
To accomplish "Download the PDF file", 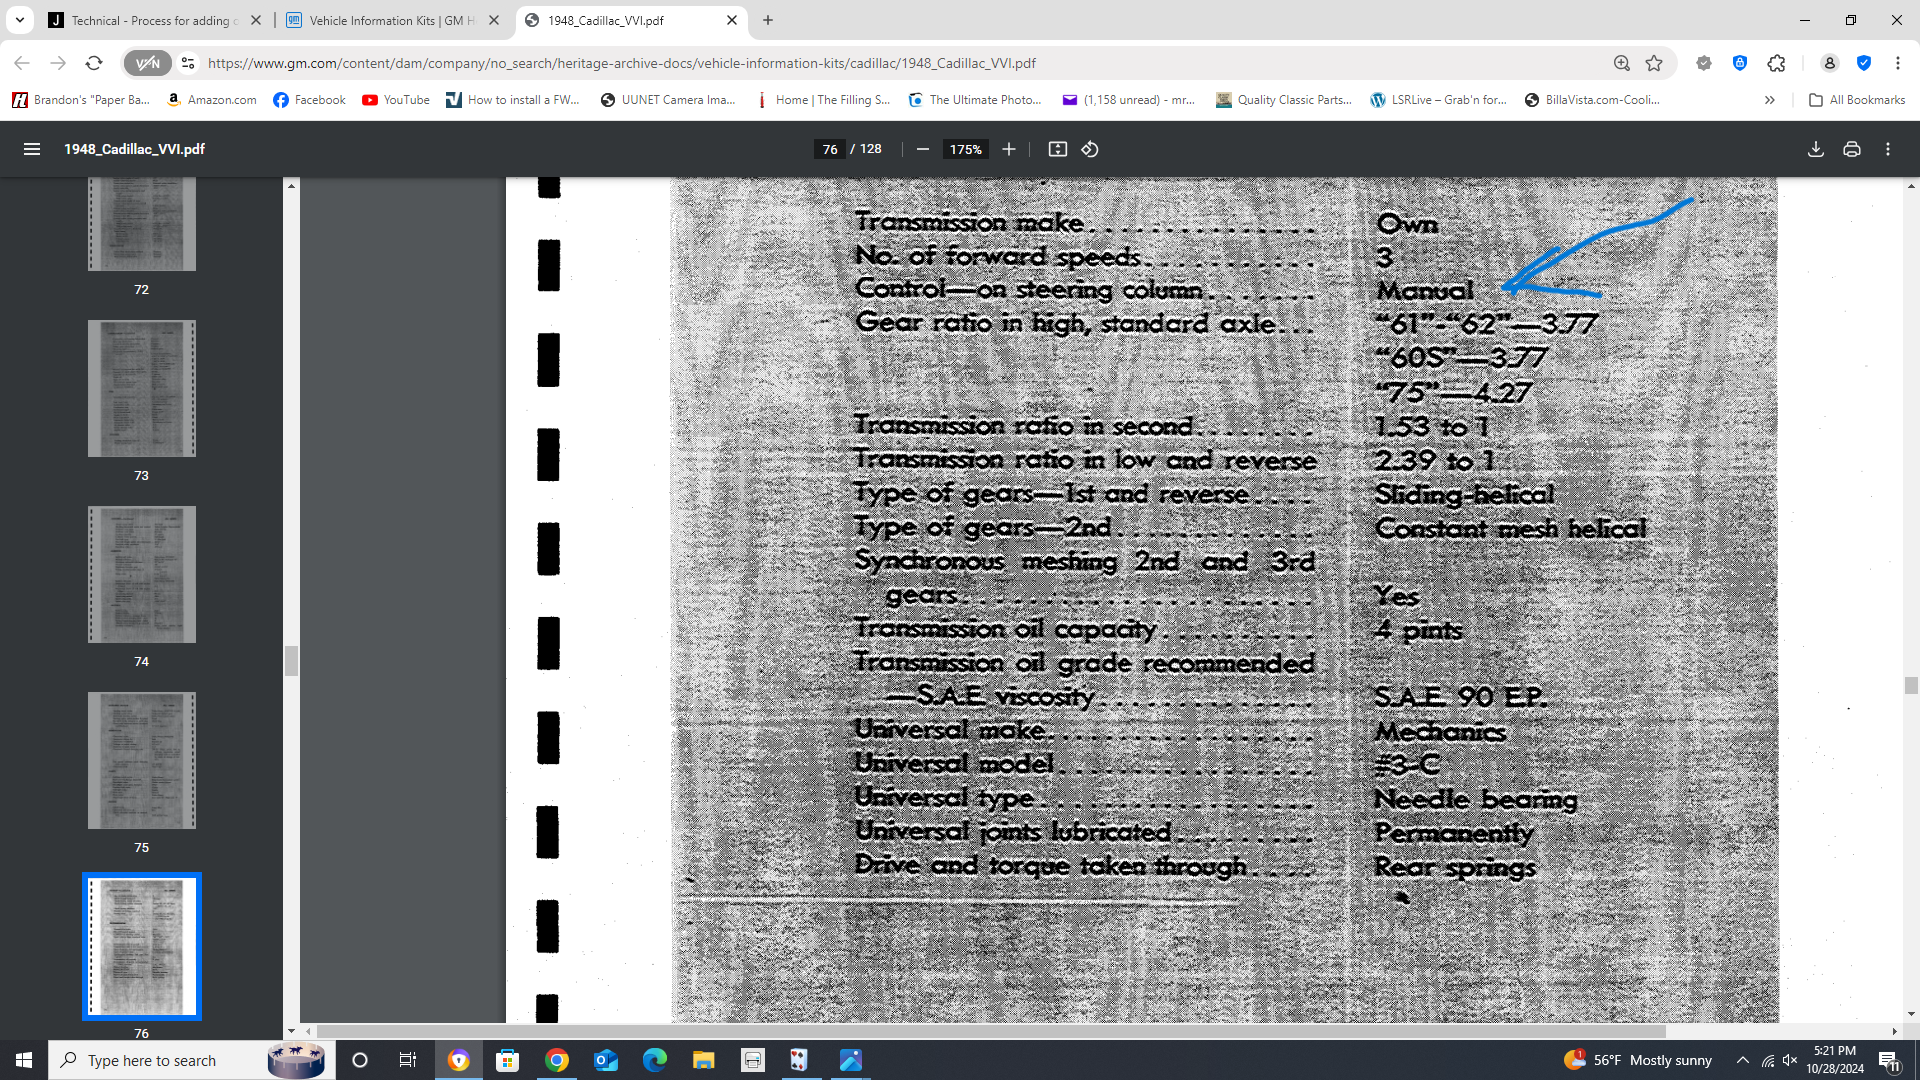I will click(1816, 149).
